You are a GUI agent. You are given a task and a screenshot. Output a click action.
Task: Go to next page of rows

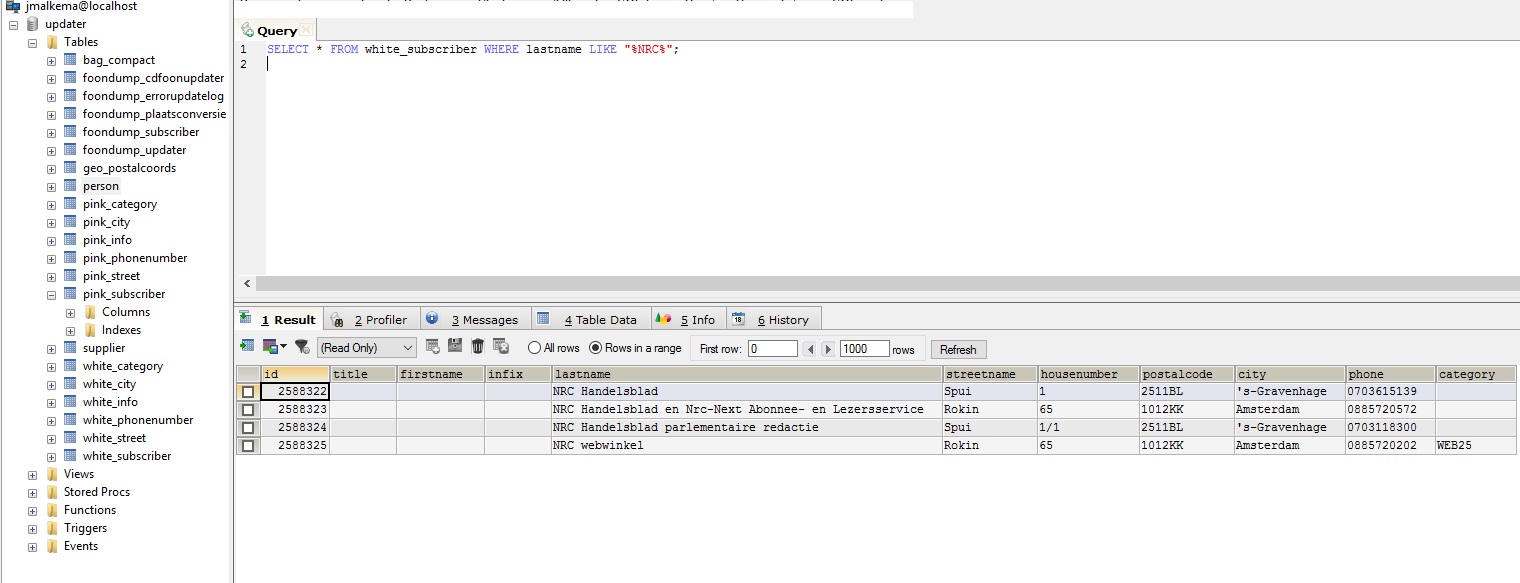click(828, 349)
